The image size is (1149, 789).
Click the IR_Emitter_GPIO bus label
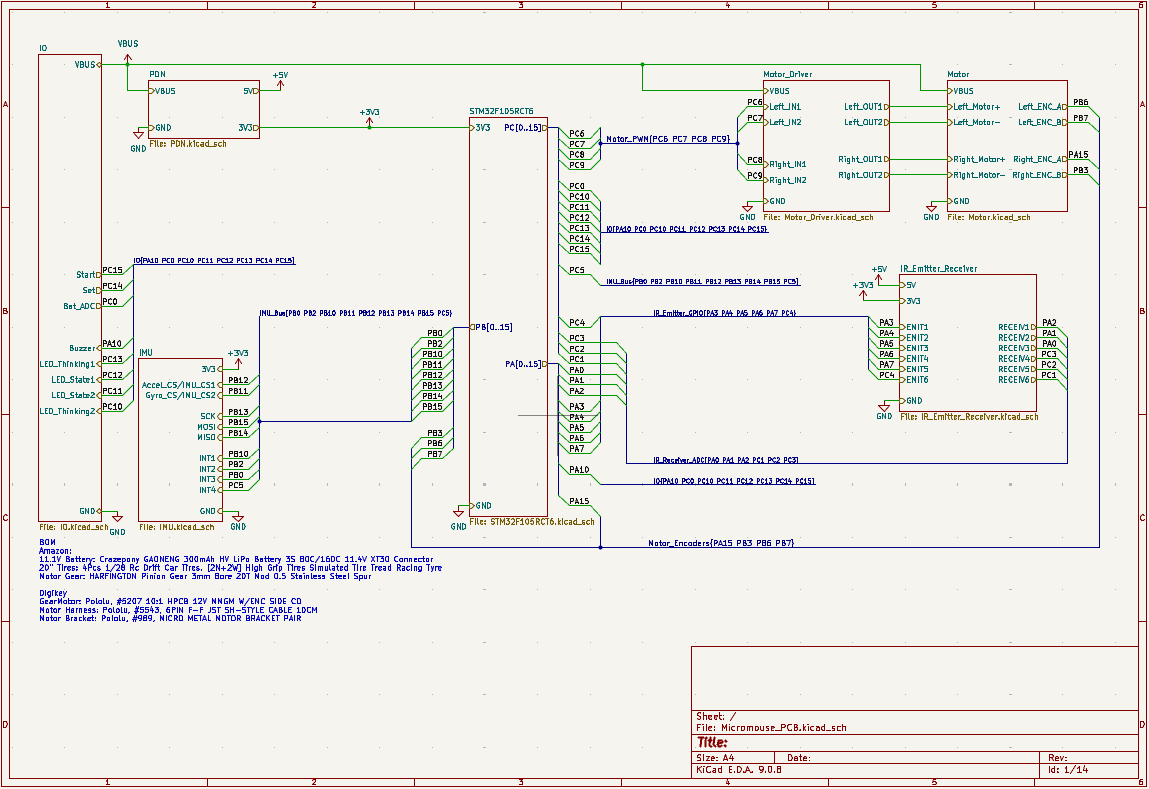coord(725,313)
